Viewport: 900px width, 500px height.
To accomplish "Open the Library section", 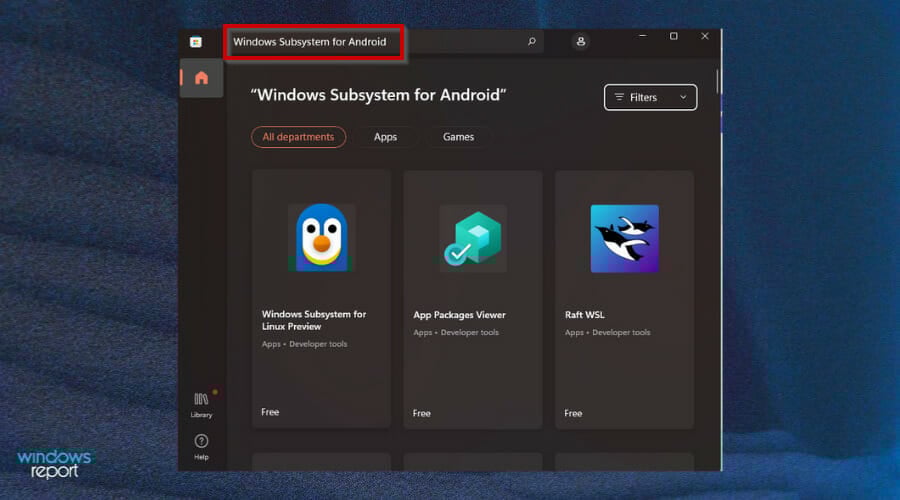I will click(201, 405).
